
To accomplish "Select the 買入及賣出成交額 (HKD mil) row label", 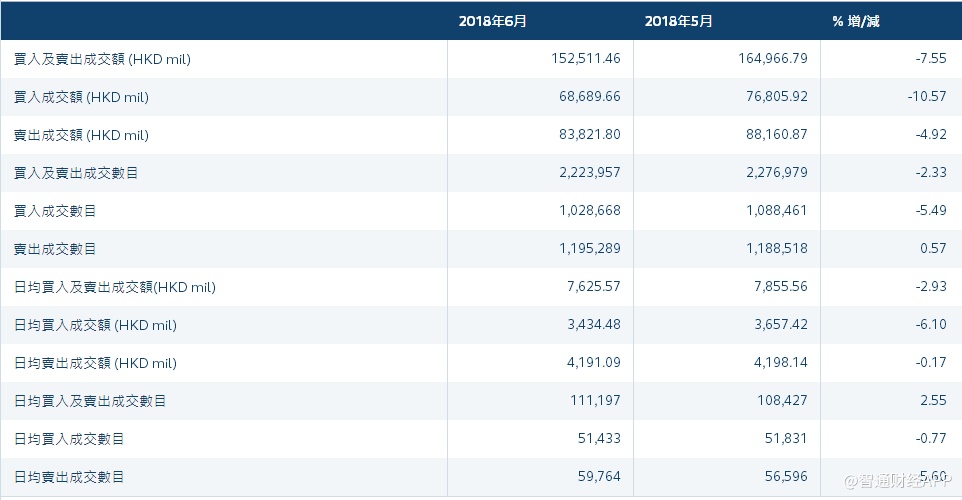I will [102, 59].
